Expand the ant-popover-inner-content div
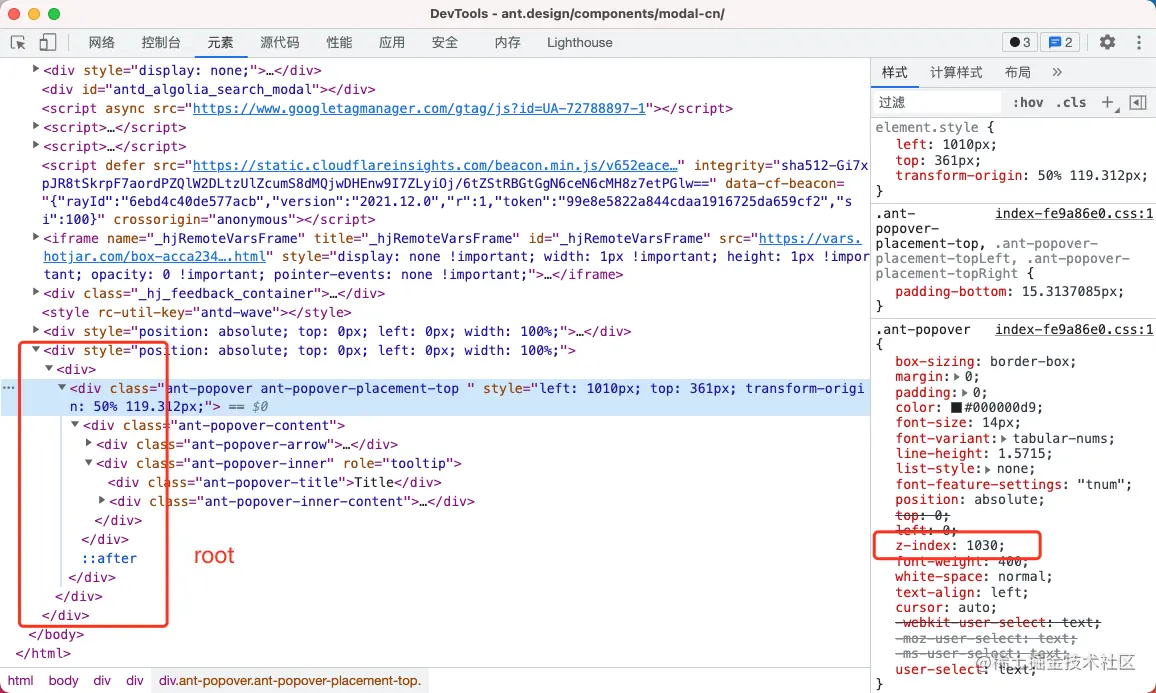This screenshot has width=1156, height=693. [102, 500]
